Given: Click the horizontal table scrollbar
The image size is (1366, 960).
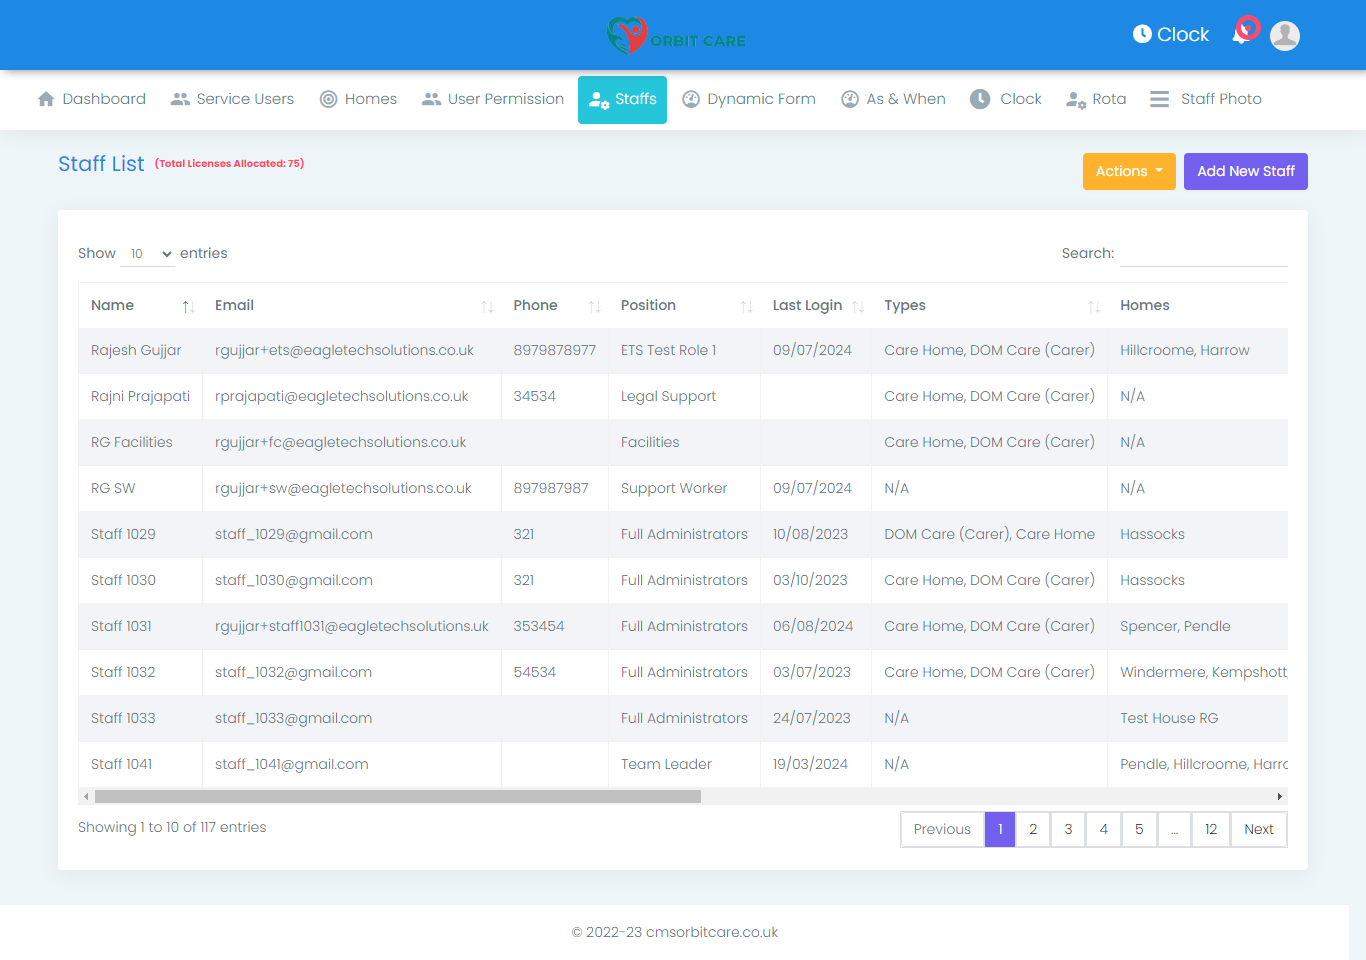Looking at the screenshot, I should (x=398, y=797).
